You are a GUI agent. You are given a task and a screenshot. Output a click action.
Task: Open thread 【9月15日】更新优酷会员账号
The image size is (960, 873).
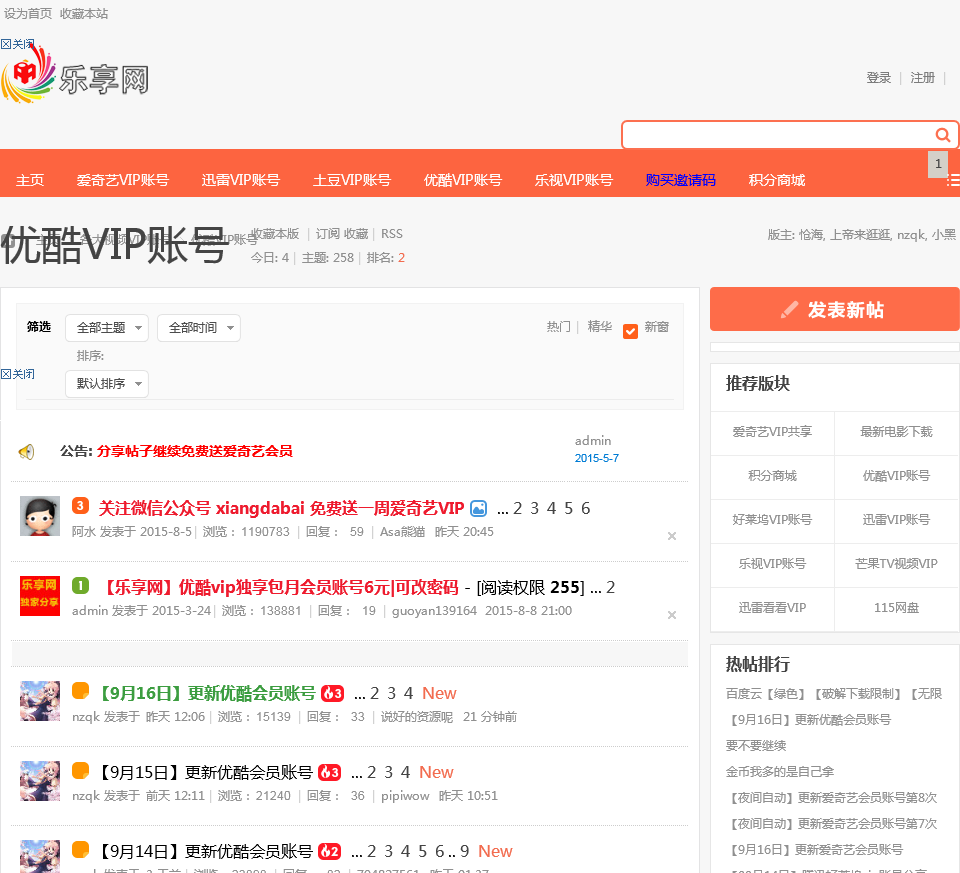(204, 772)
